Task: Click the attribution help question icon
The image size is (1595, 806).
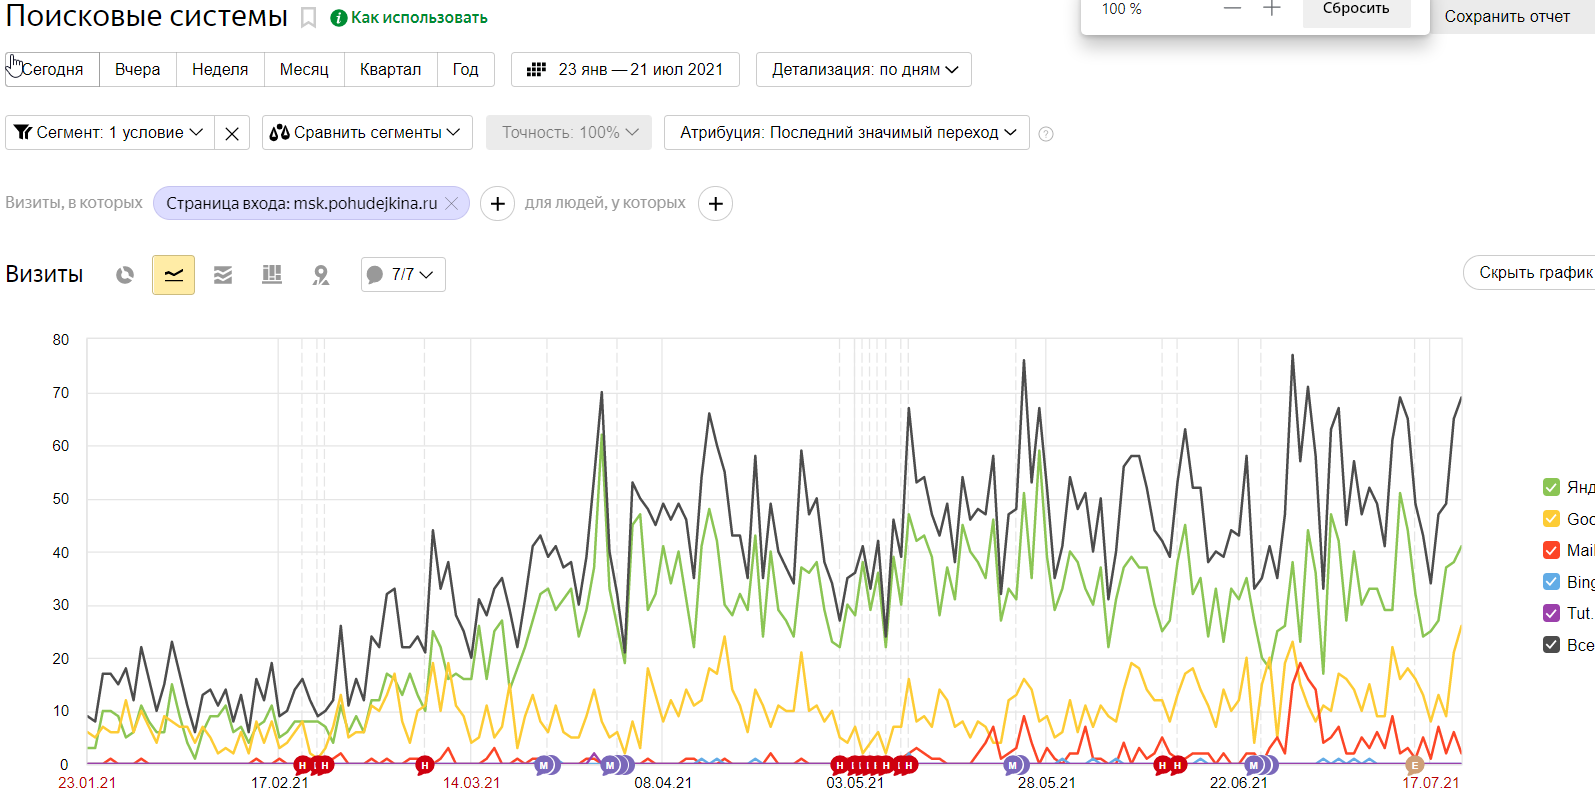Action: tap(1046, 134)
